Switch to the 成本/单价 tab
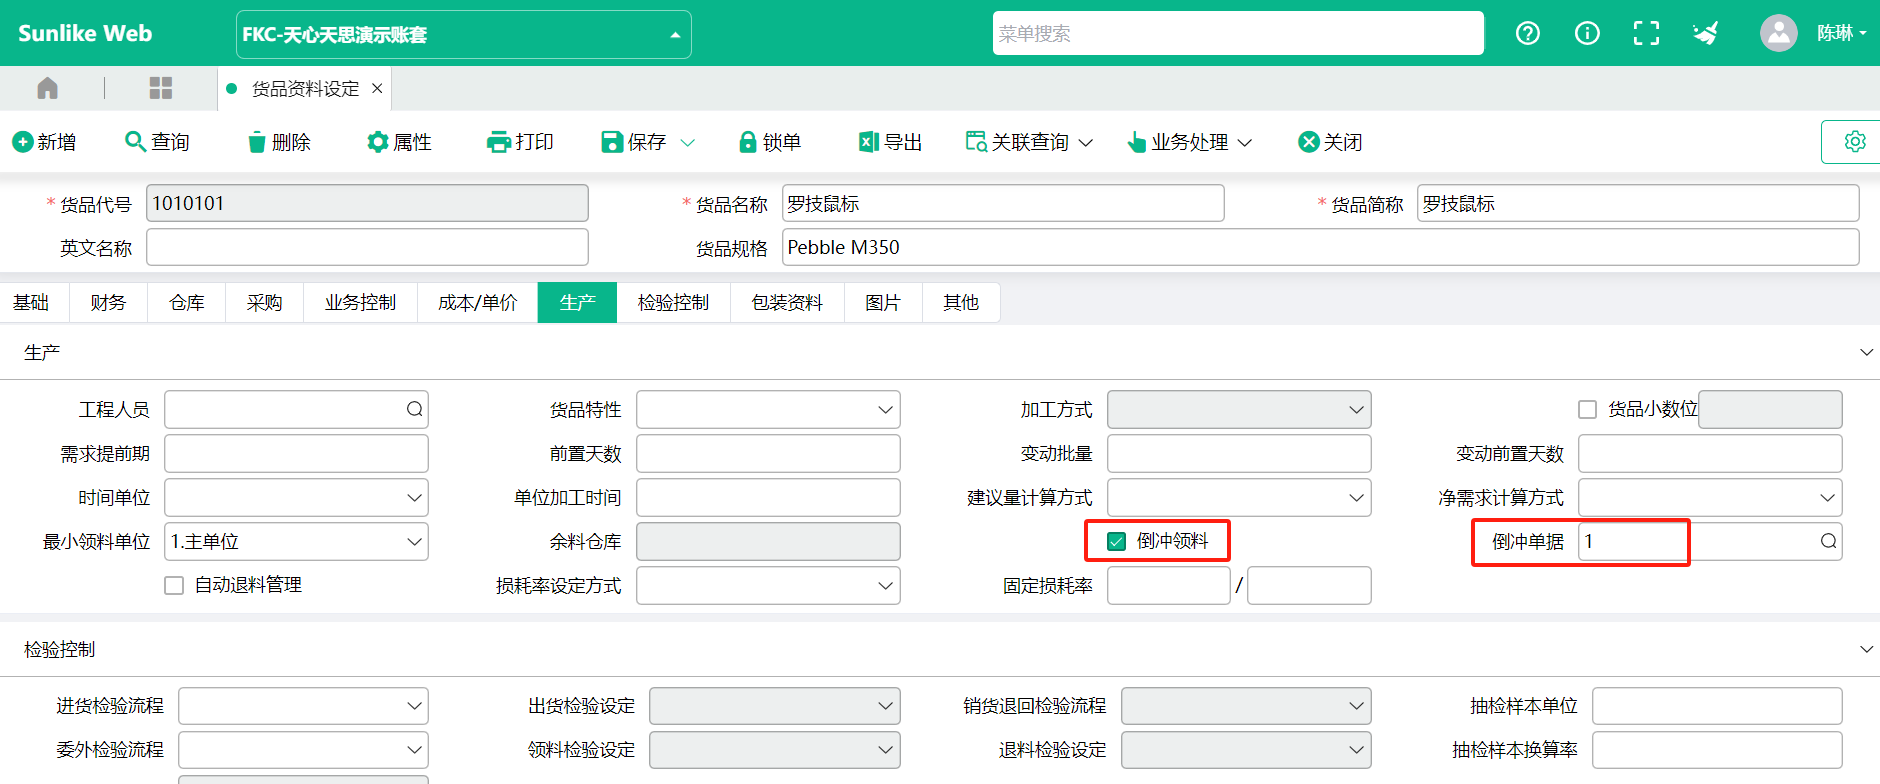The image size is (1880, 784). coord(477,303)
